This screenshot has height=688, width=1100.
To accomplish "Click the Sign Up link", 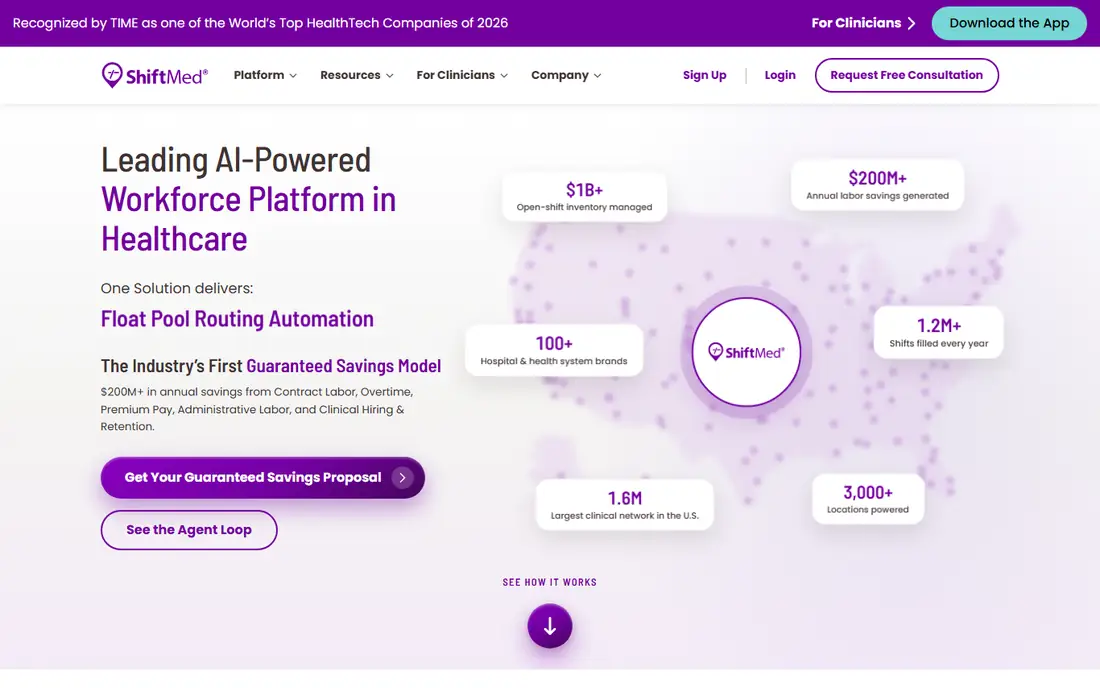I will pos(704,75).
